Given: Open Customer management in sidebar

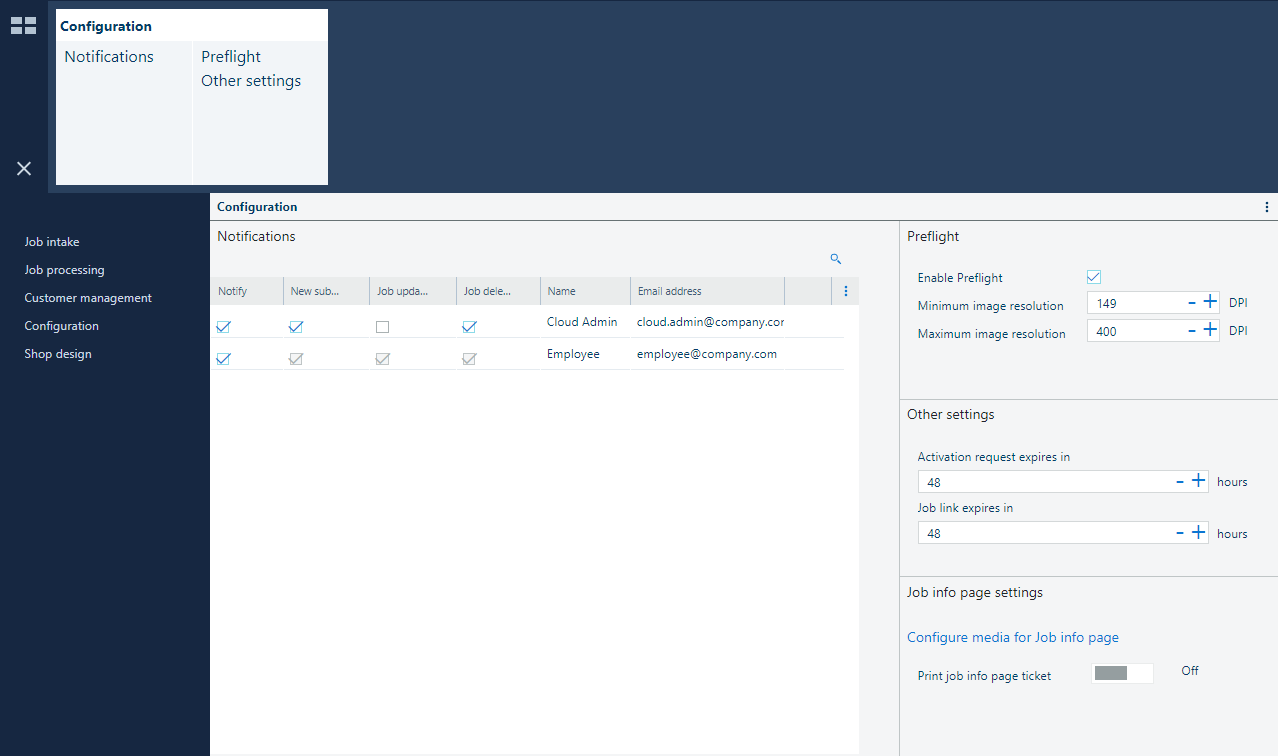Looking at the screenshot, I should tap(88, 298).
